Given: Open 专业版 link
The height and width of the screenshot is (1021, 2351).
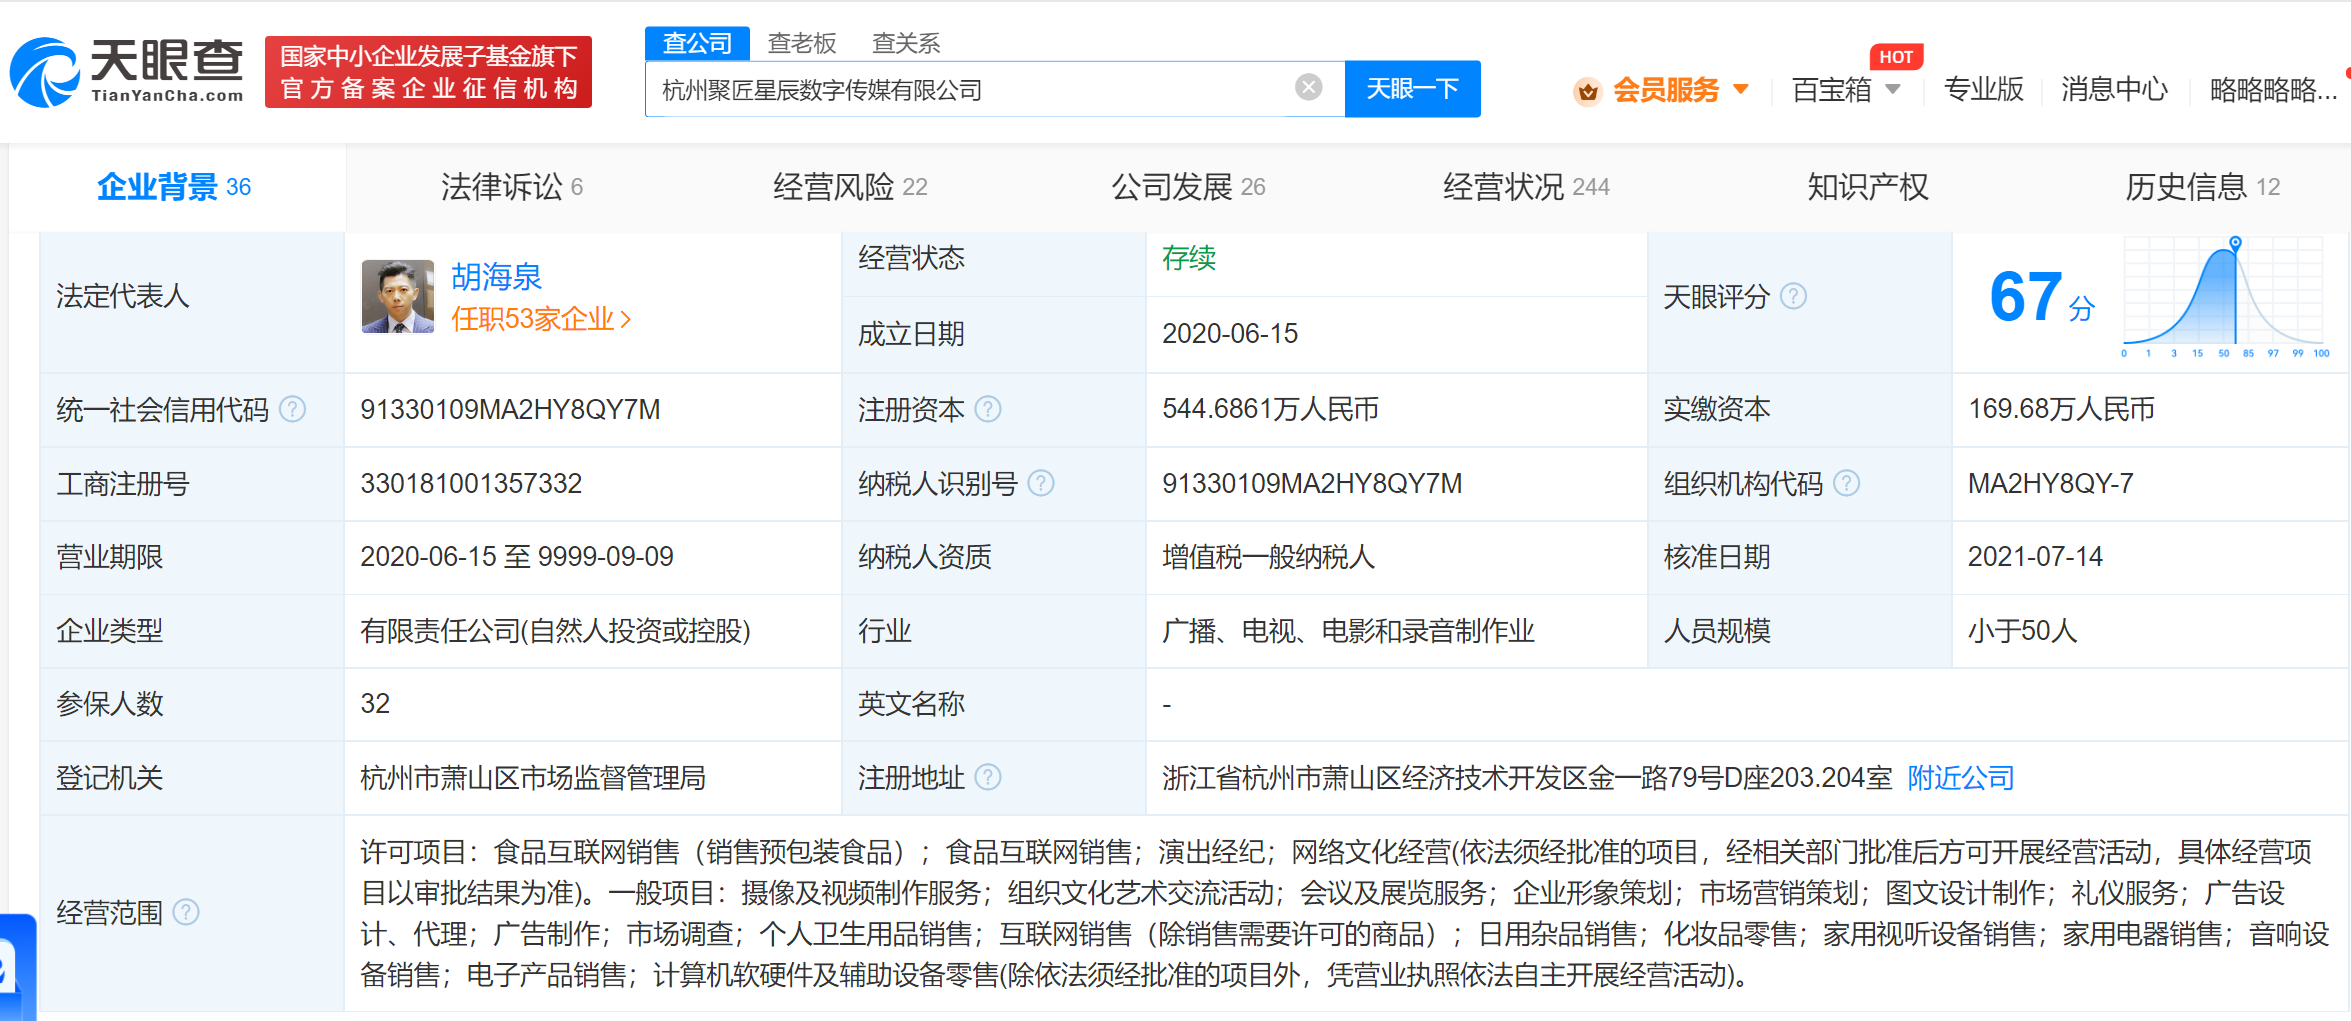Looking at the screenshot, I should pyautogui.click(x=1983, y=89).
